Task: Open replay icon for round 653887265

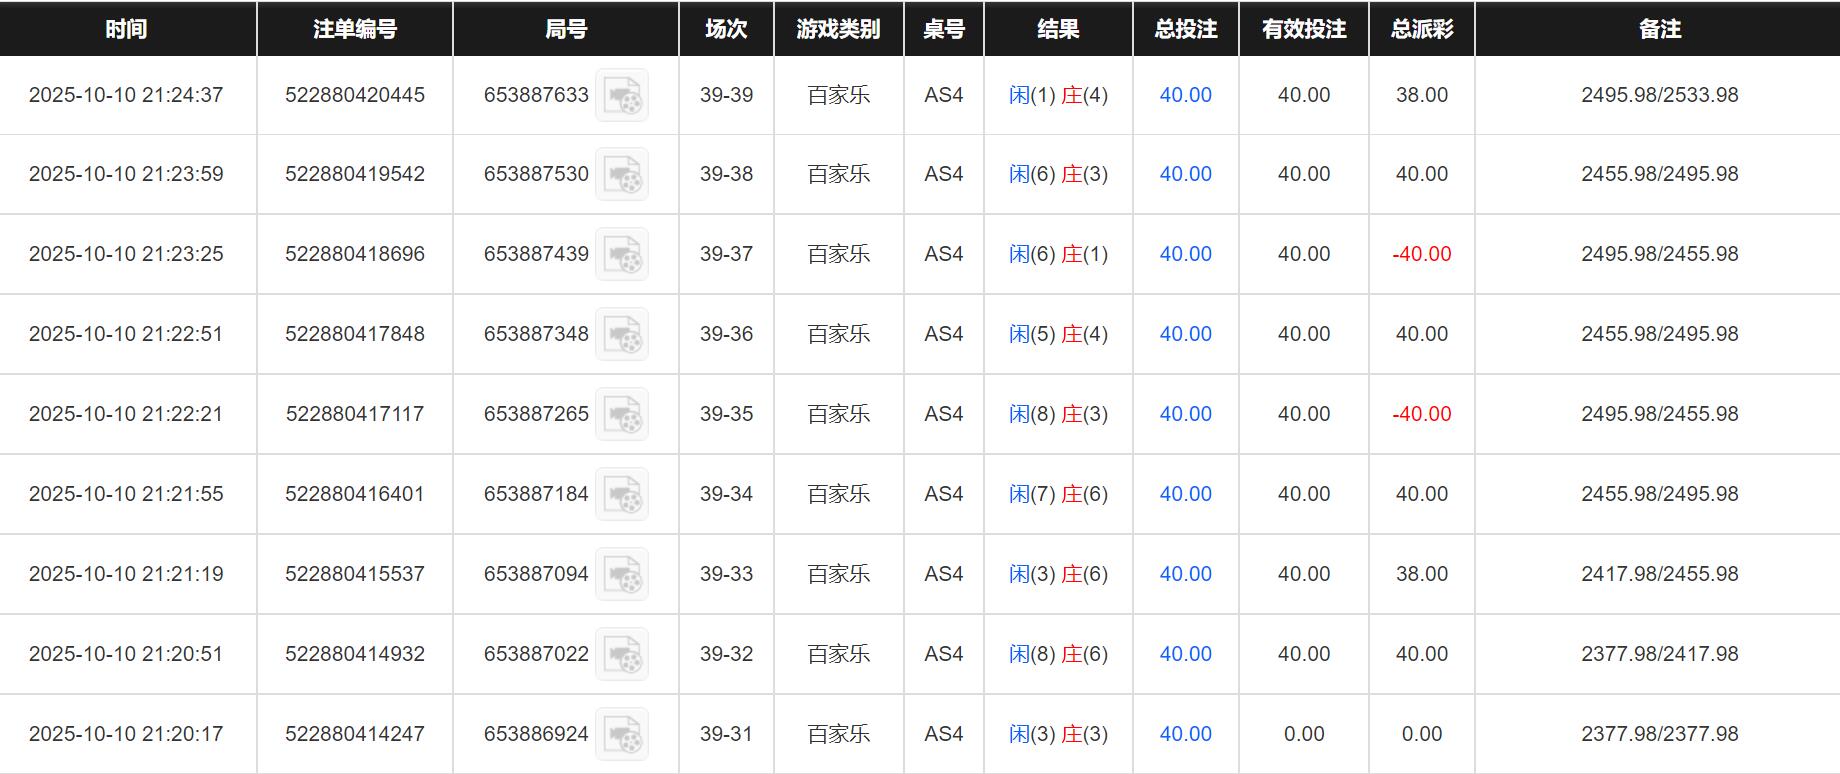Action: (x=622, y=414)
